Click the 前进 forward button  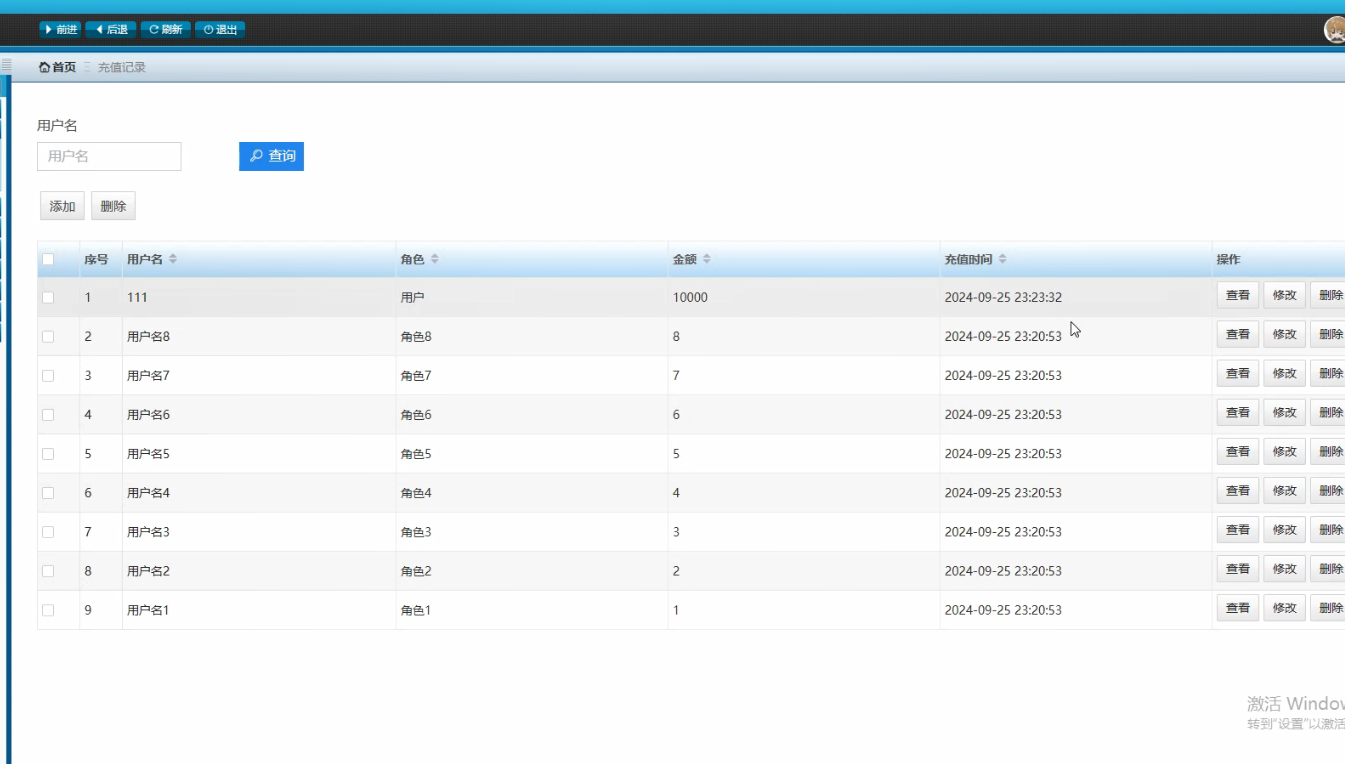pos(60,29)
